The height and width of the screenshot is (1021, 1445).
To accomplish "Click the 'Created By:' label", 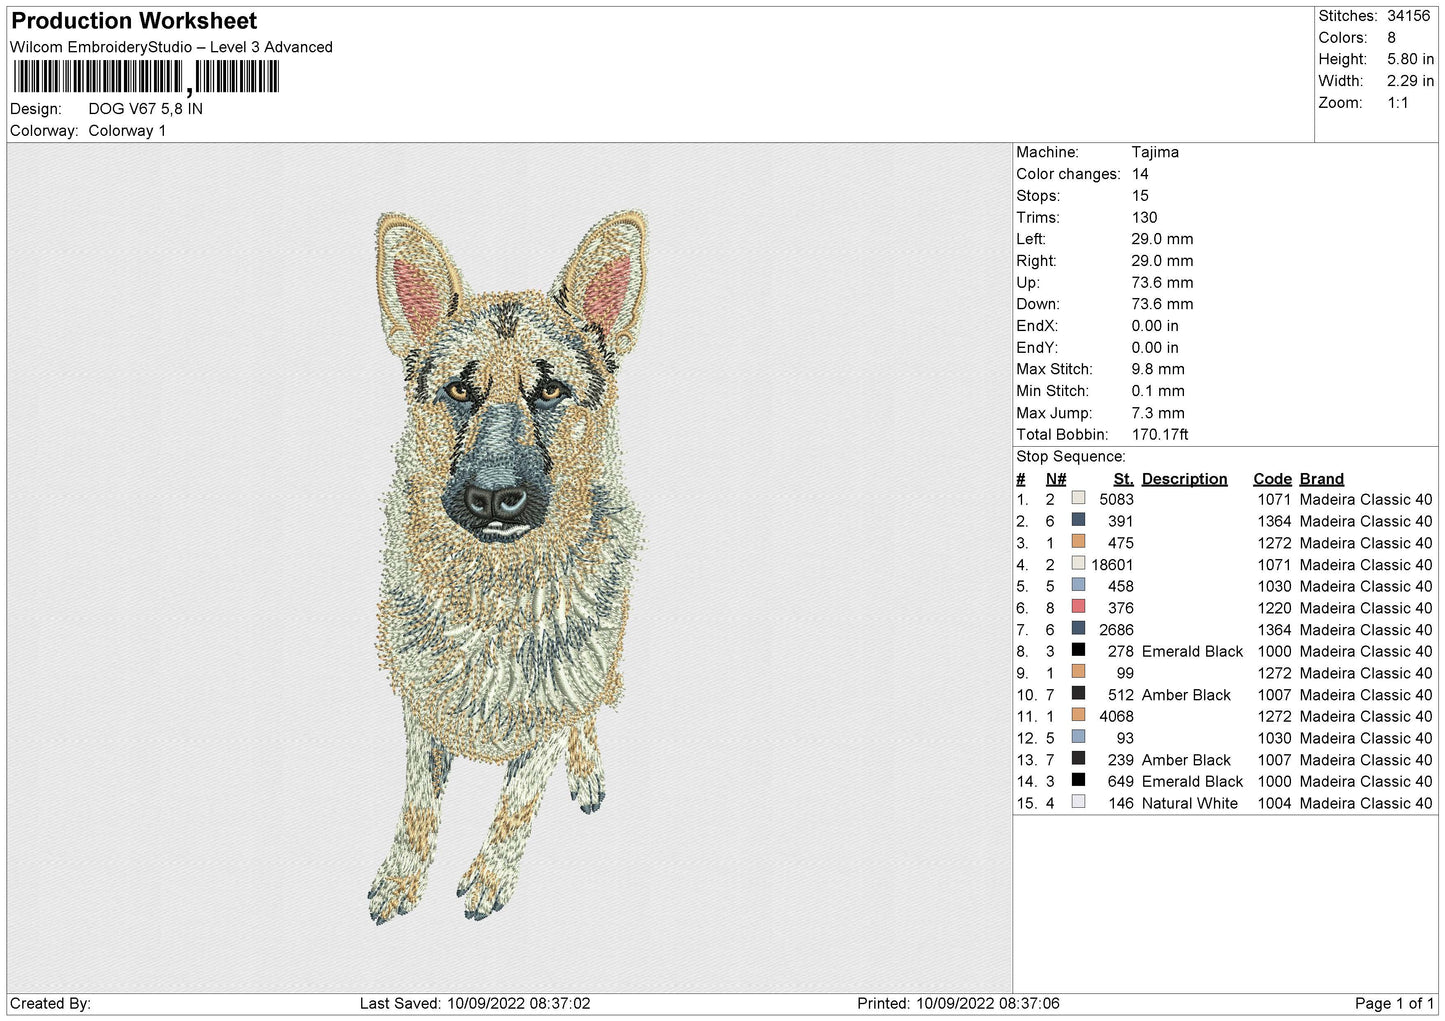I will coord(50,1004).
